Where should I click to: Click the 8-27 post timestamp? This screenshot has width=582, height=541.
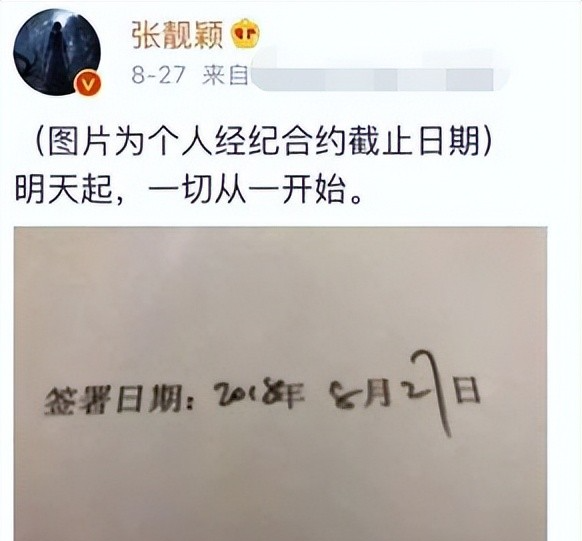[x=158, y=76]
